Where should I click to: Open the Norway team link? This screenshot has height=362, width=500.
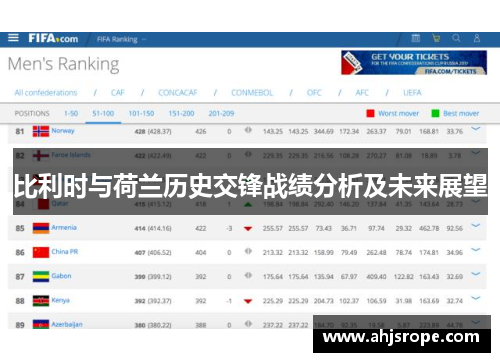63,131
